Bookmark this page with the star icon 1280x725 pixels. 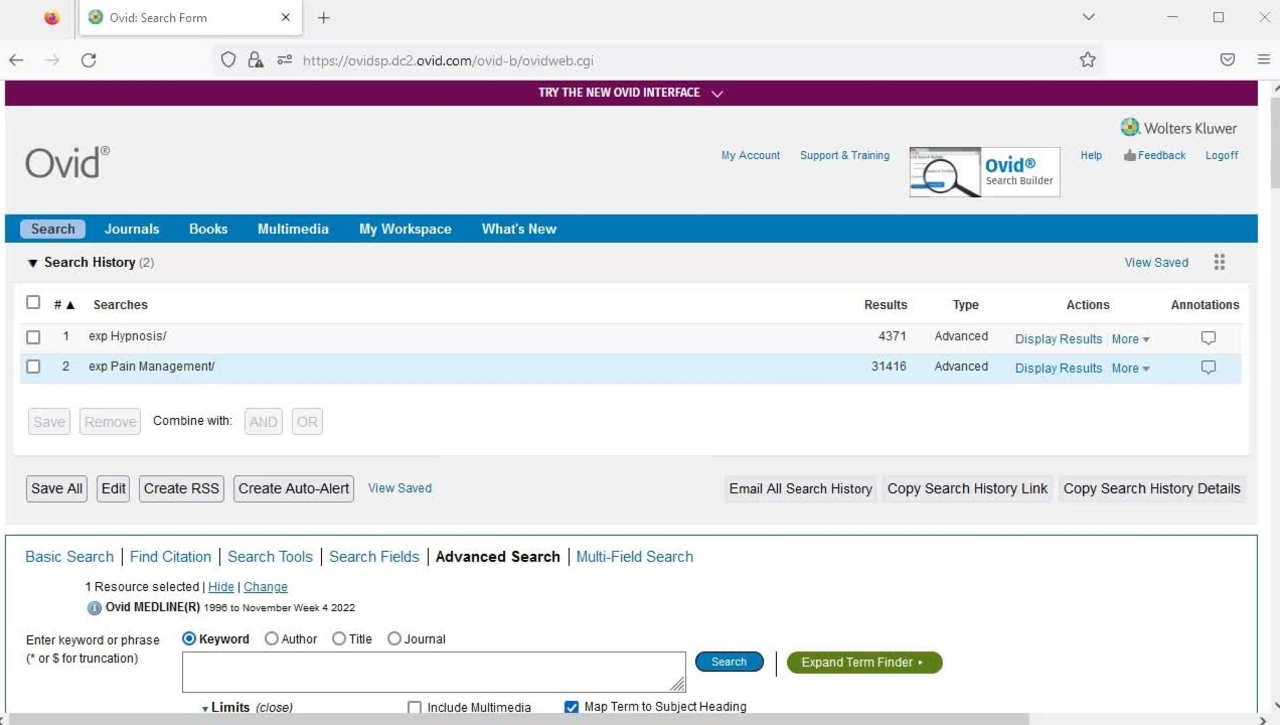[x=1087, y=60]
